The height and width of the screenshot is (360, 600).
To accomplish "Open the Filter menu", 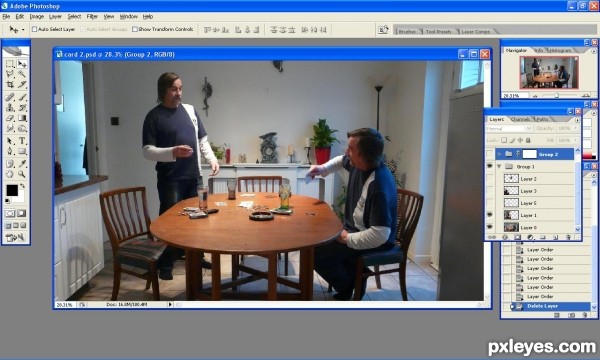I will pos(92,16).
